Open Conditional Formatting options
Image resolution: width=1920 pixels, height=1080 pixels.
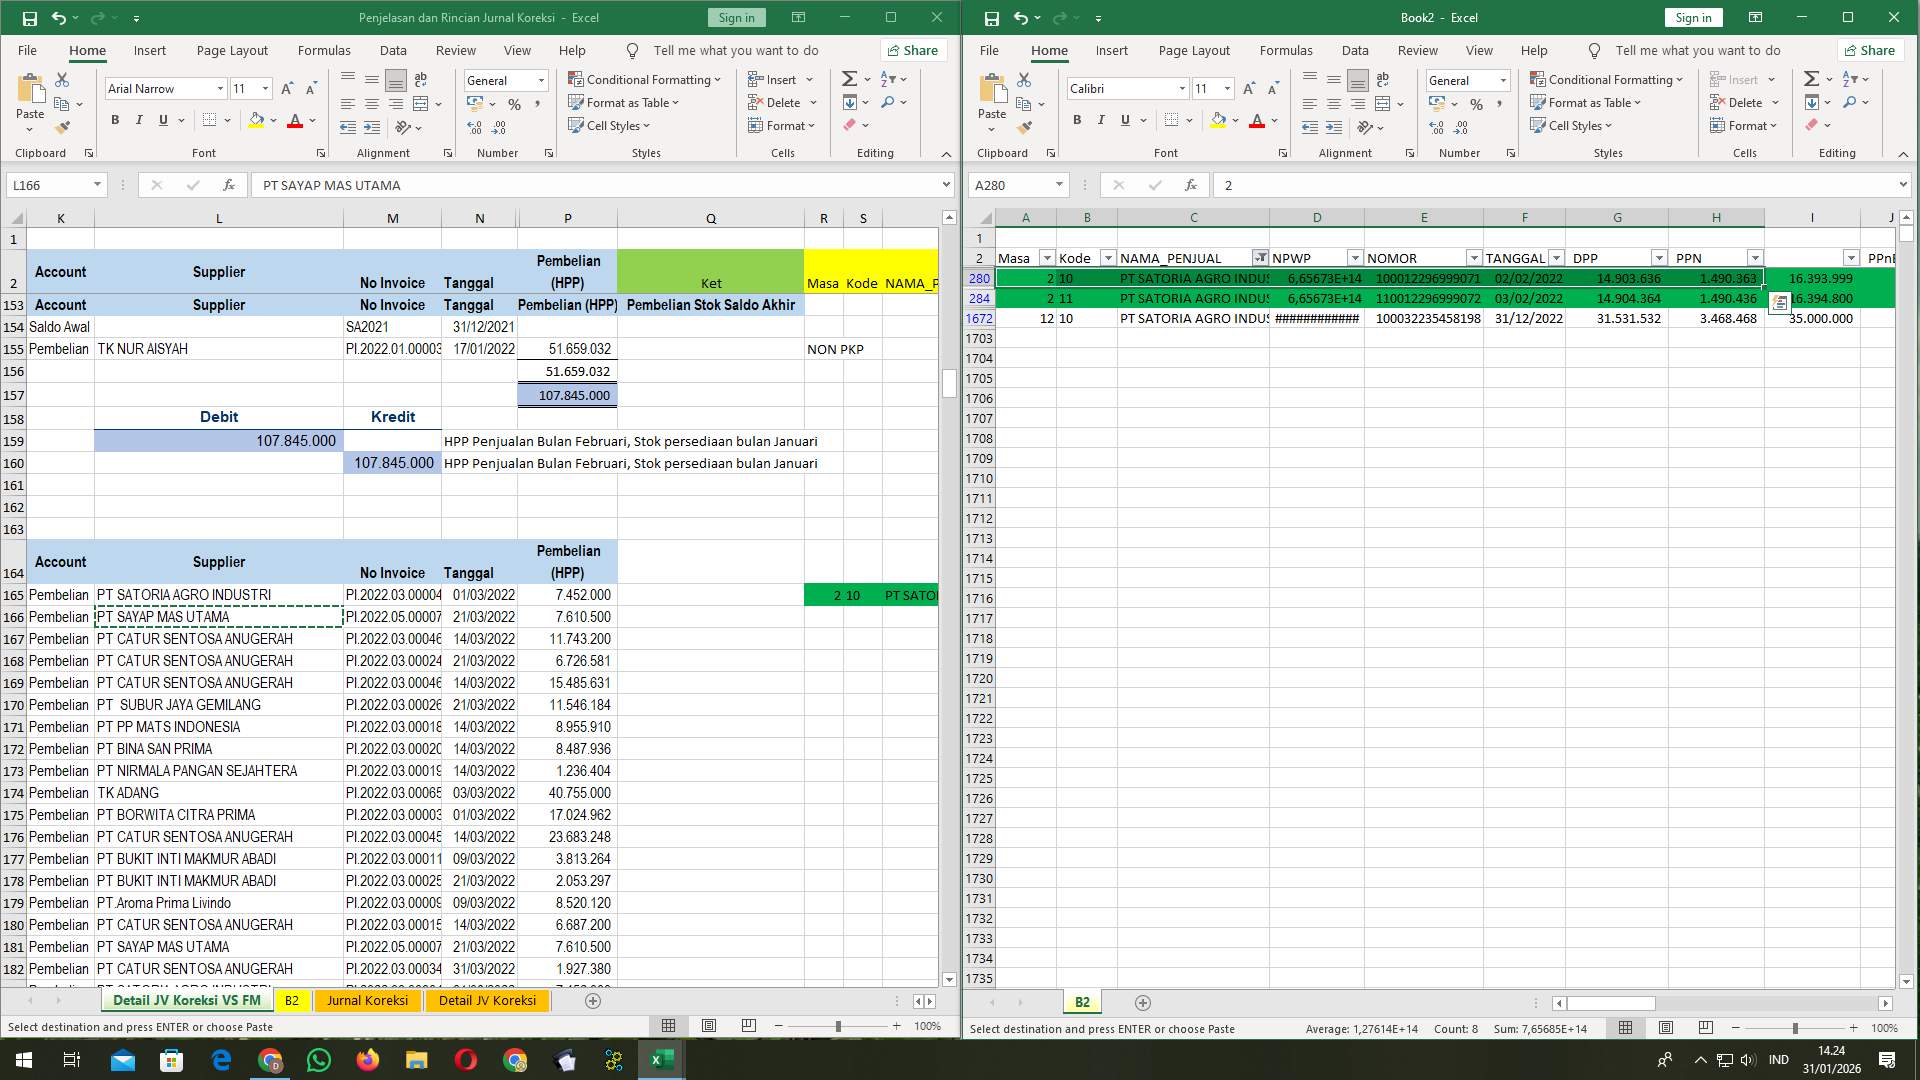point(646,79)
